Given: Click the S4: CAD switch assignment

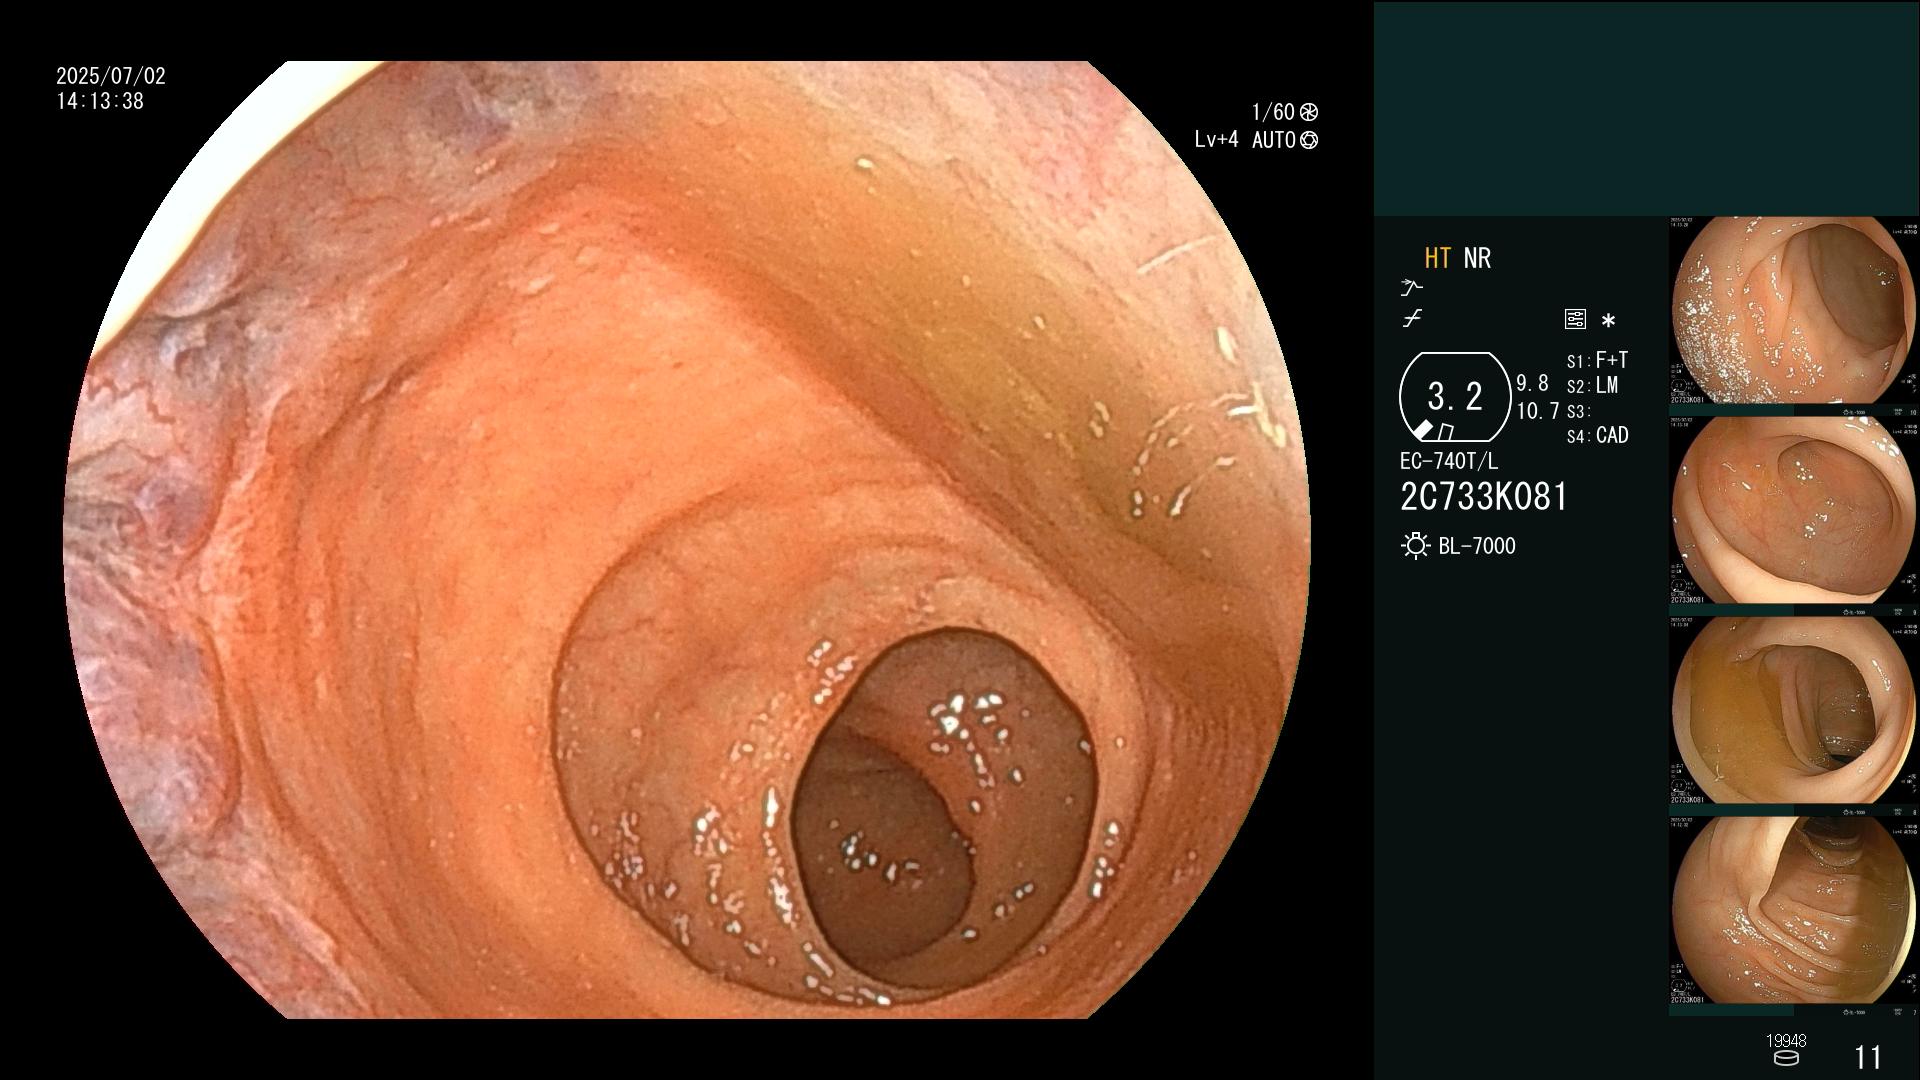Looking at the screenshot, I should (1598, 436).
